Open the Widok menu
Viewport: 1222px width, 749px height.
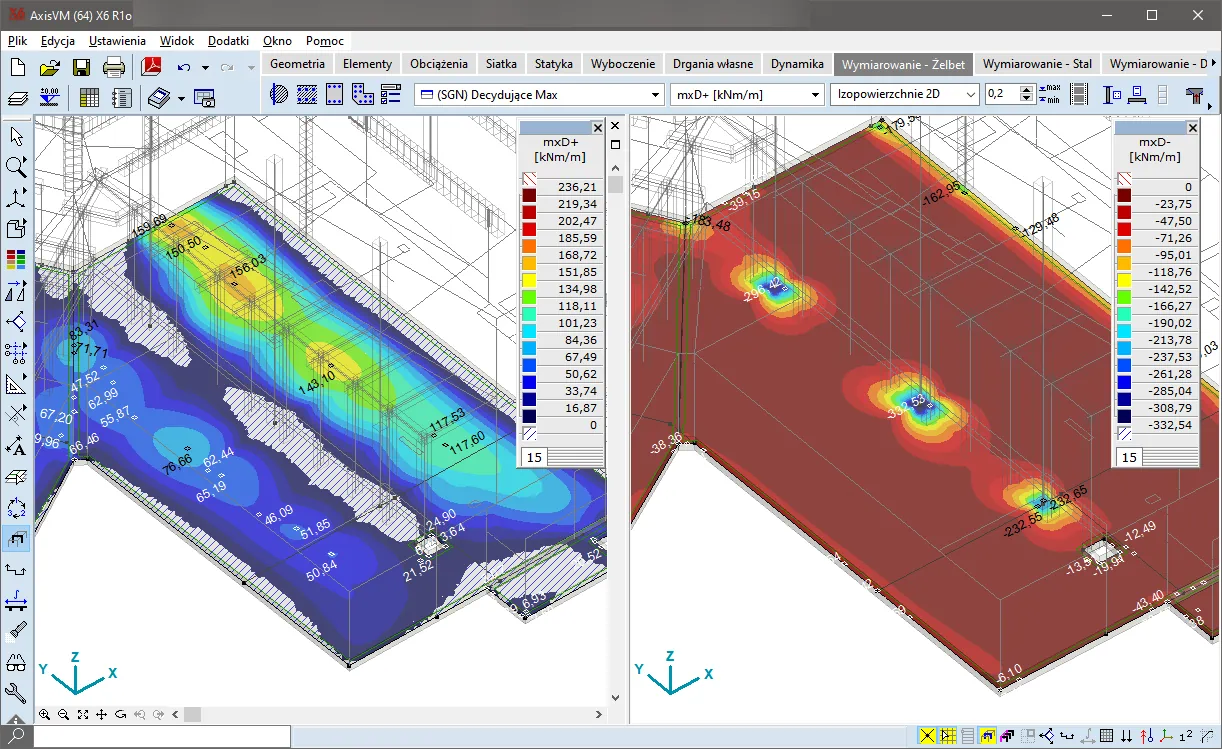[176, 41]
